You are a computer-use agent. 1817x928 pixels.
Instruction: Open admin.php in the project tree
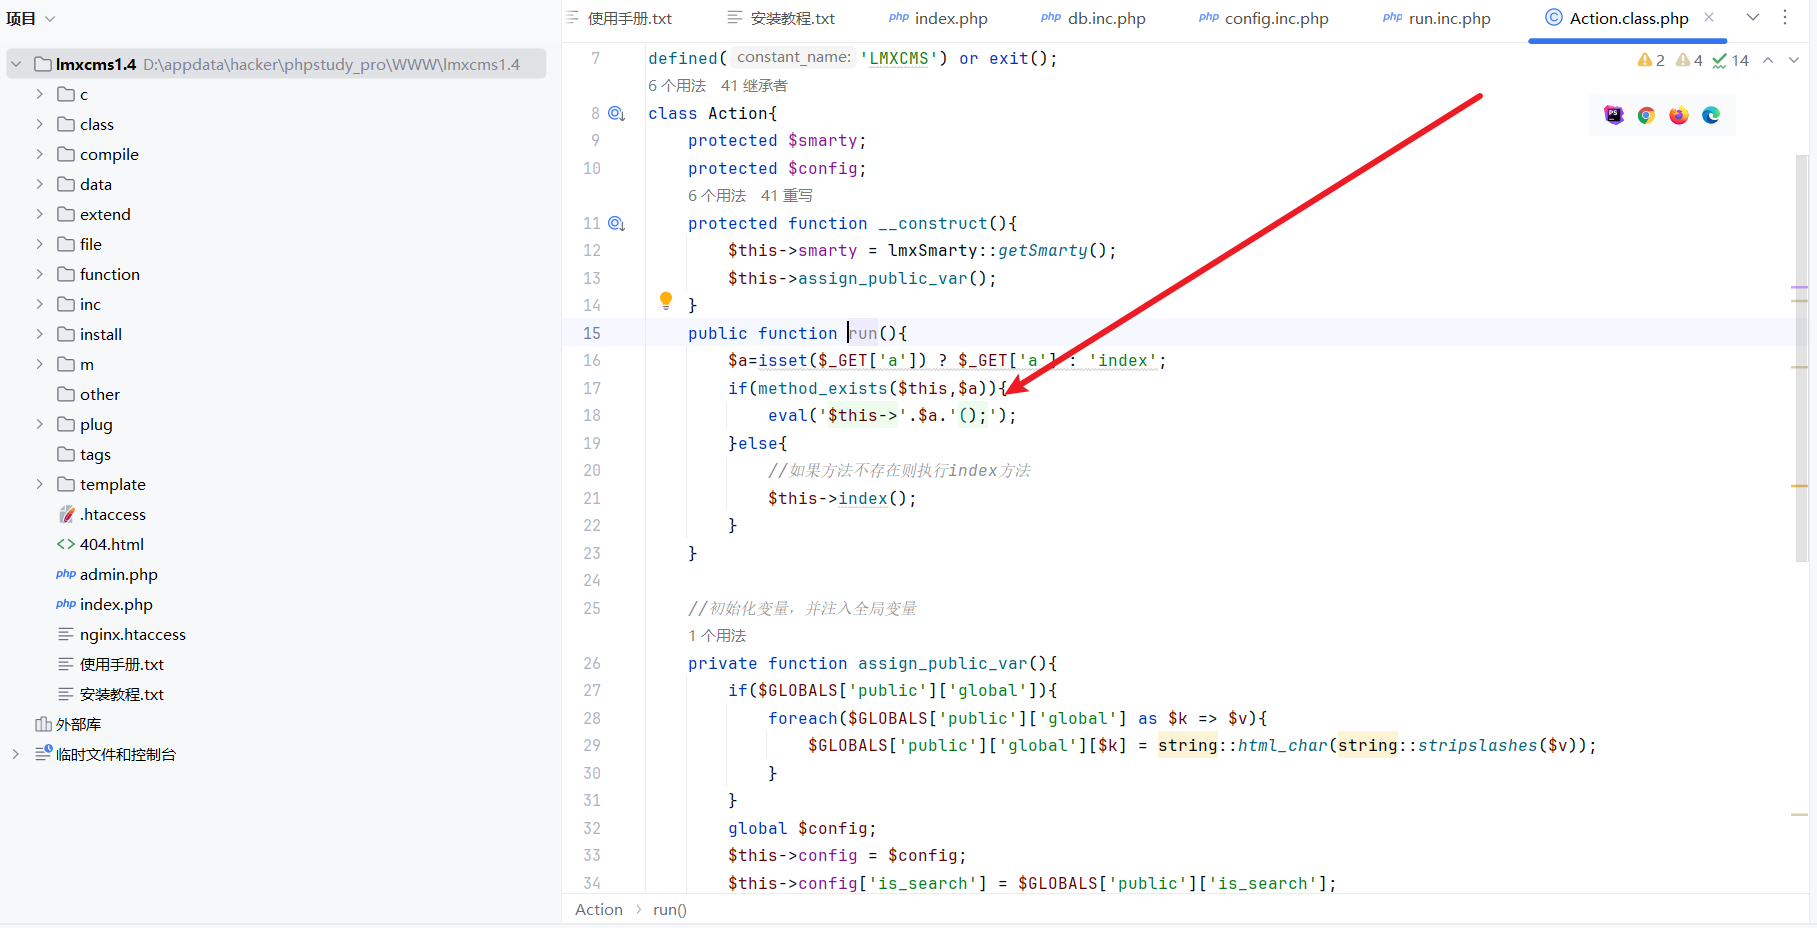pyautogui.click(x=118, y=574)
